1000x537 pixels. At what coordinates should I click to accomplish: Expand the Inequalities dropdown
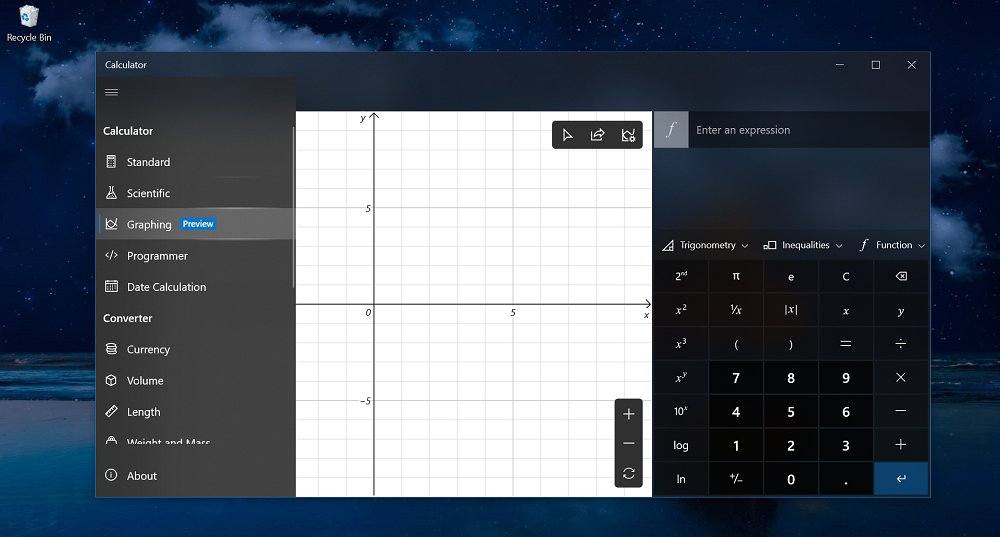click(x=803, y=245)
